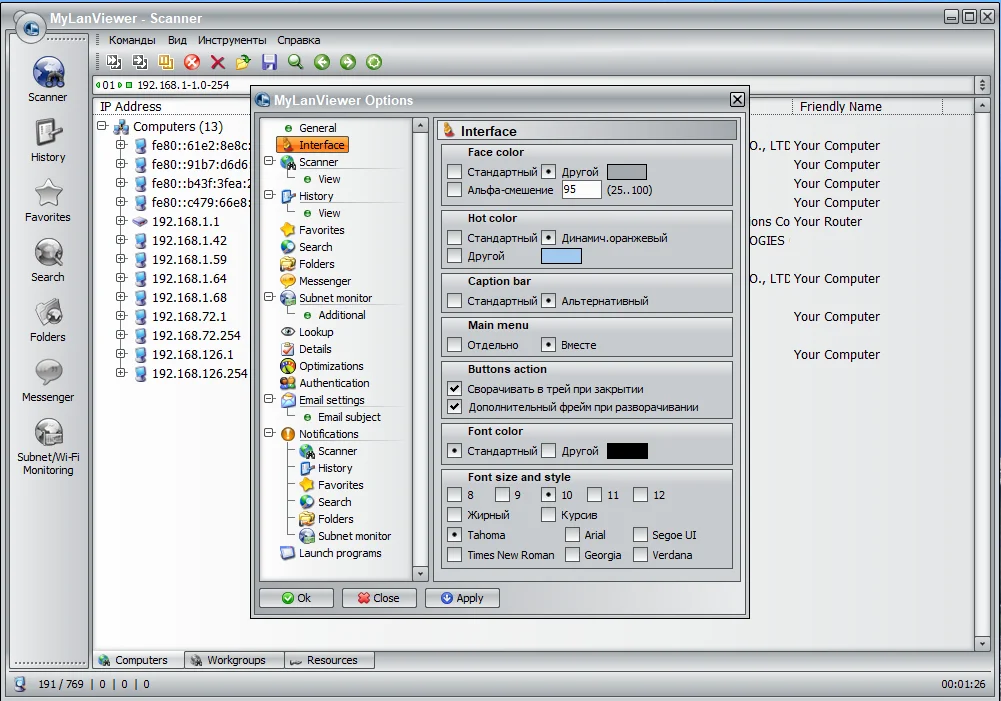
Task: Open the Инструменты menu
Action: click(232, 40)
